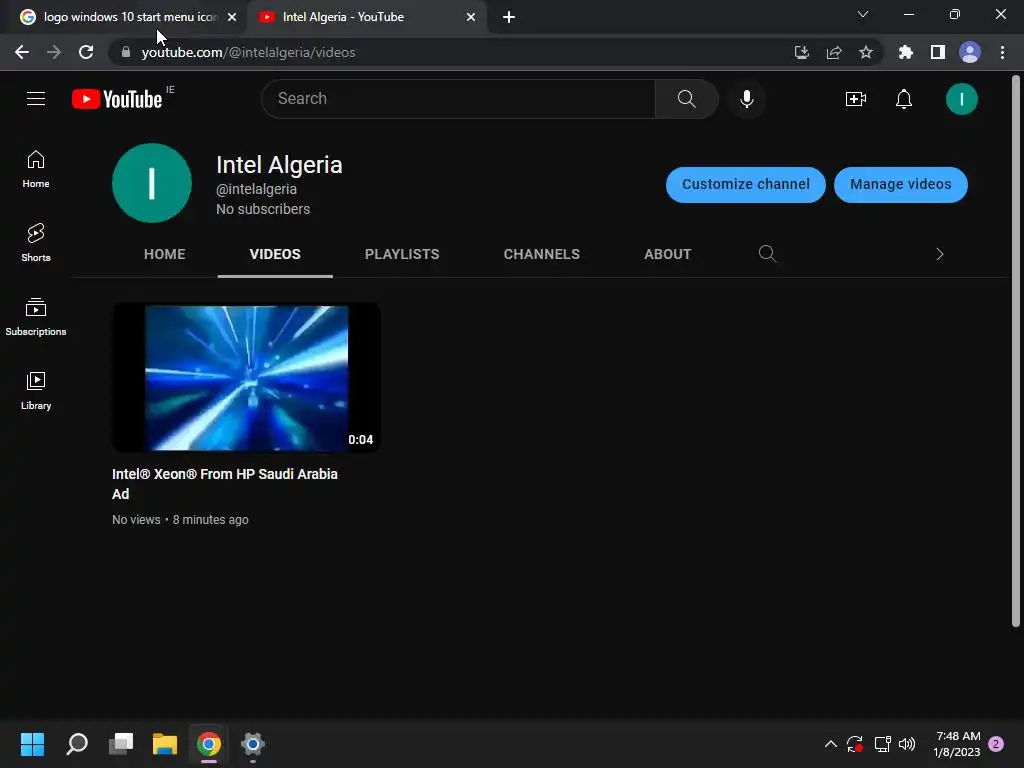The height and width of the screenshot is (768, 1024).
Task: Click the No subscribers text
Action: tap(263, 209)
